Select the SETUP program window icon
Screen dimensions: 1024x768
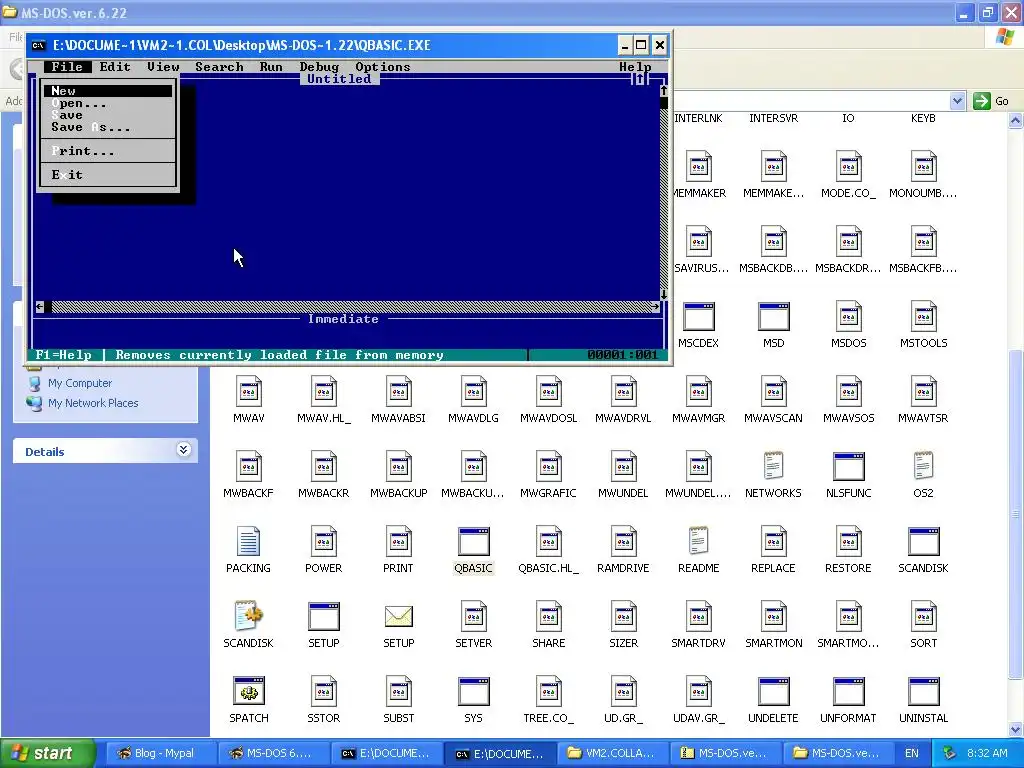coord(324,616)
